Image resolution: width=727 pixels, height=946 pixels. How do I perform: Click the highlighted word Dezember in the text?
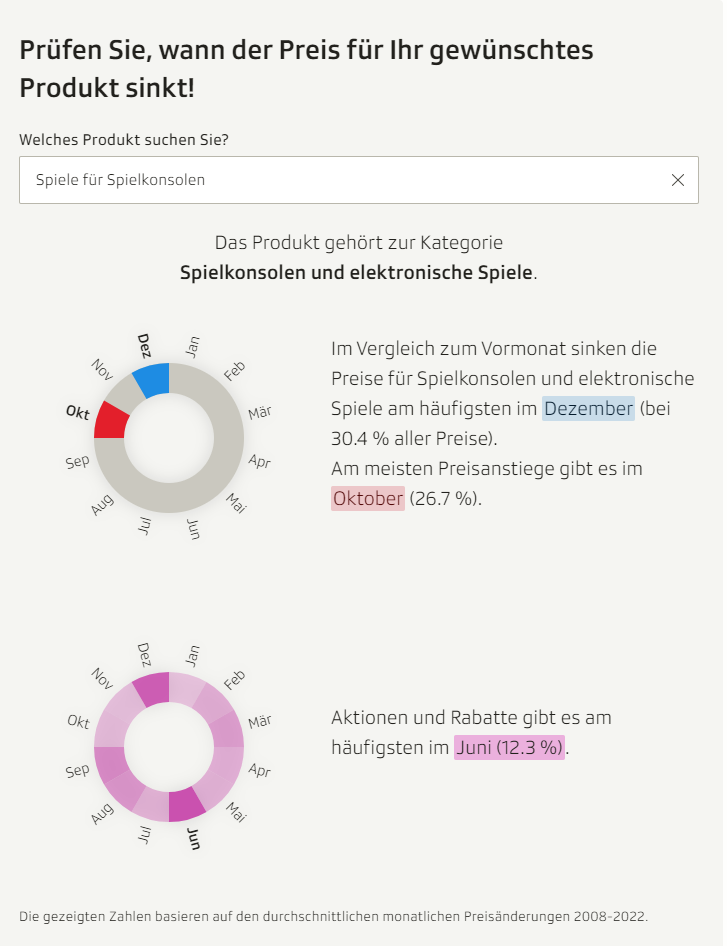(x=588, y=408)
